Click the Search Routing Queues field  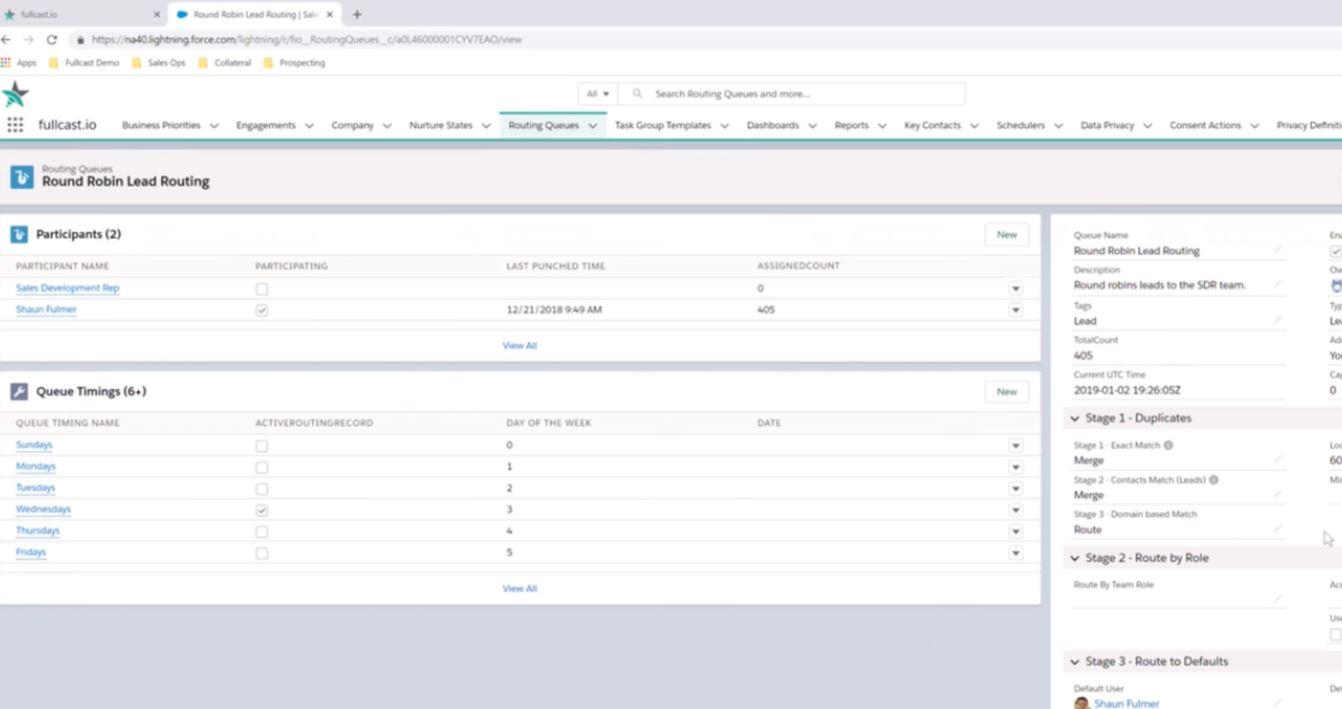click(x=800, y=94)
